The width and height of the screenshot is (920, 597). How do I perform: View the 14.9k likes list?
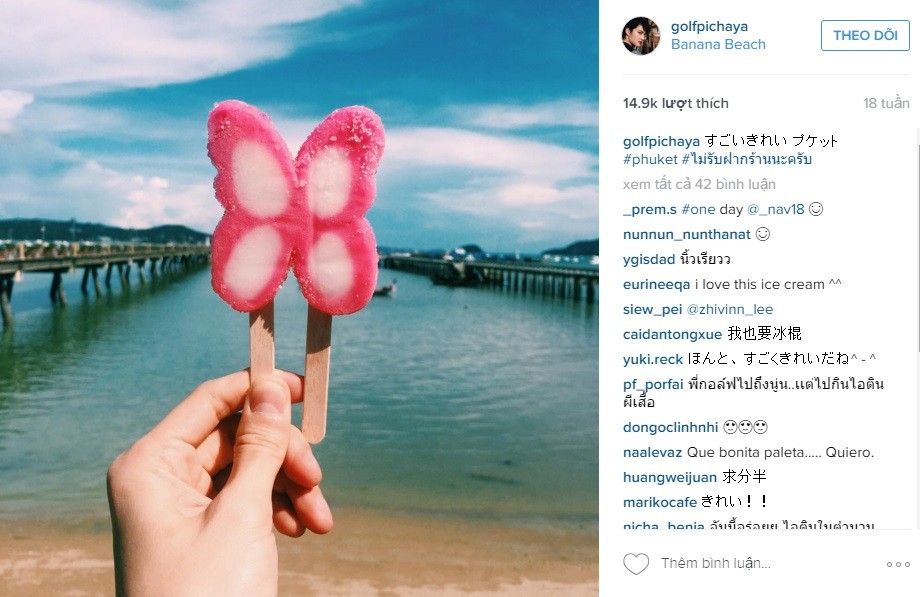pos(675,103)
